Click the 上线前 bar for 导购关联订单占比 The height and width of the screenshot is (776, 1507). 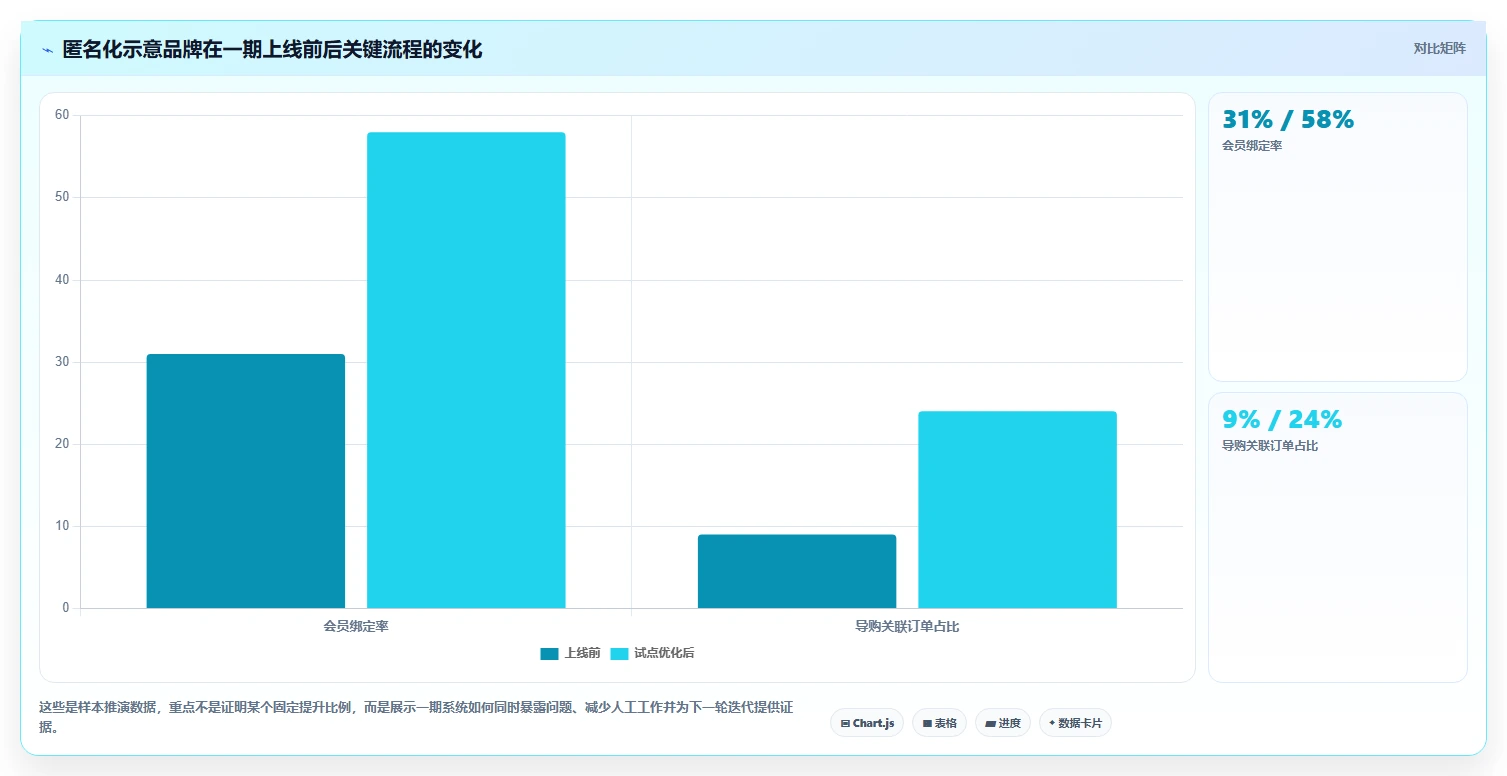pyautogui.click(x=797, y=571)
